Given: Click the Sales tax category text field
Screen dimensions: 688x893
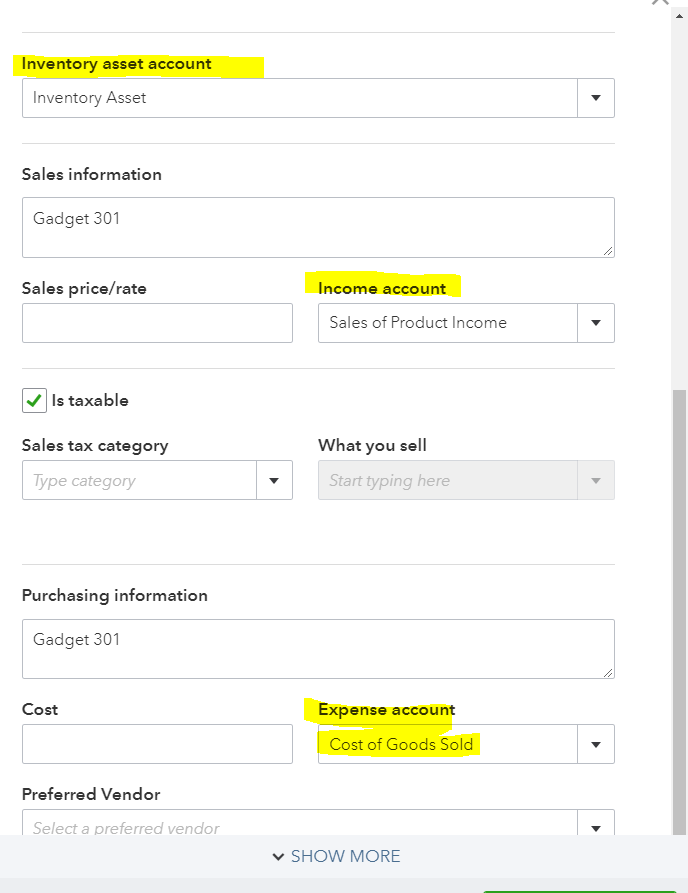Looking at the screenshot, I should click(x=139, y=481).
